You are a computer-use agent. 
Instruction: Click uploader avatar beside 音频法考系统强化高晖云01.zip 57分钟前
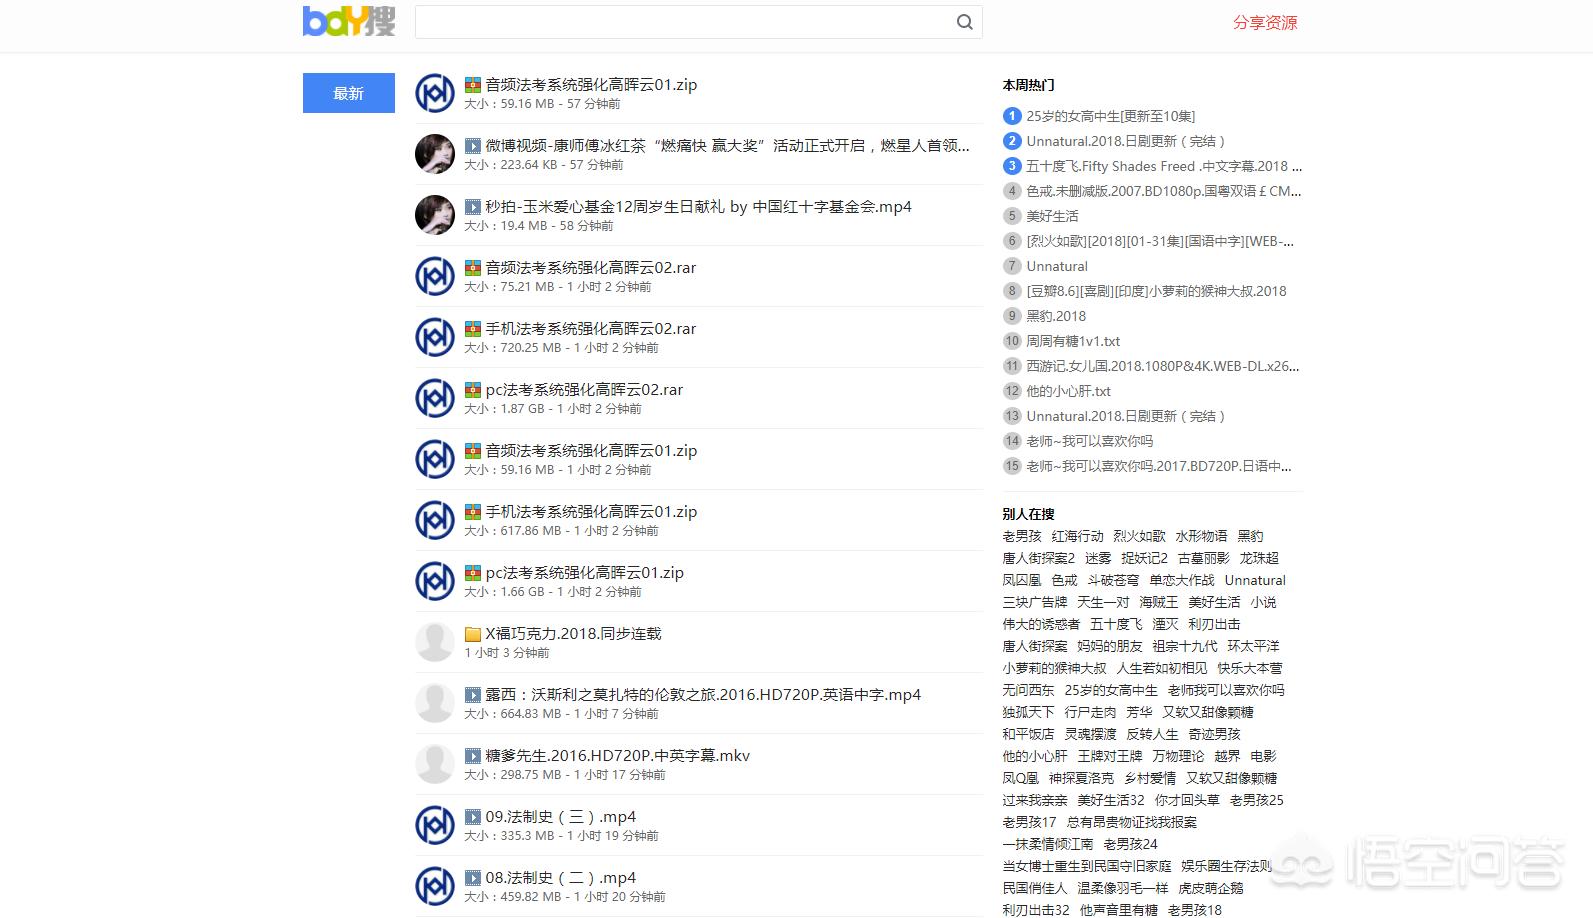[x=435, y=93]
